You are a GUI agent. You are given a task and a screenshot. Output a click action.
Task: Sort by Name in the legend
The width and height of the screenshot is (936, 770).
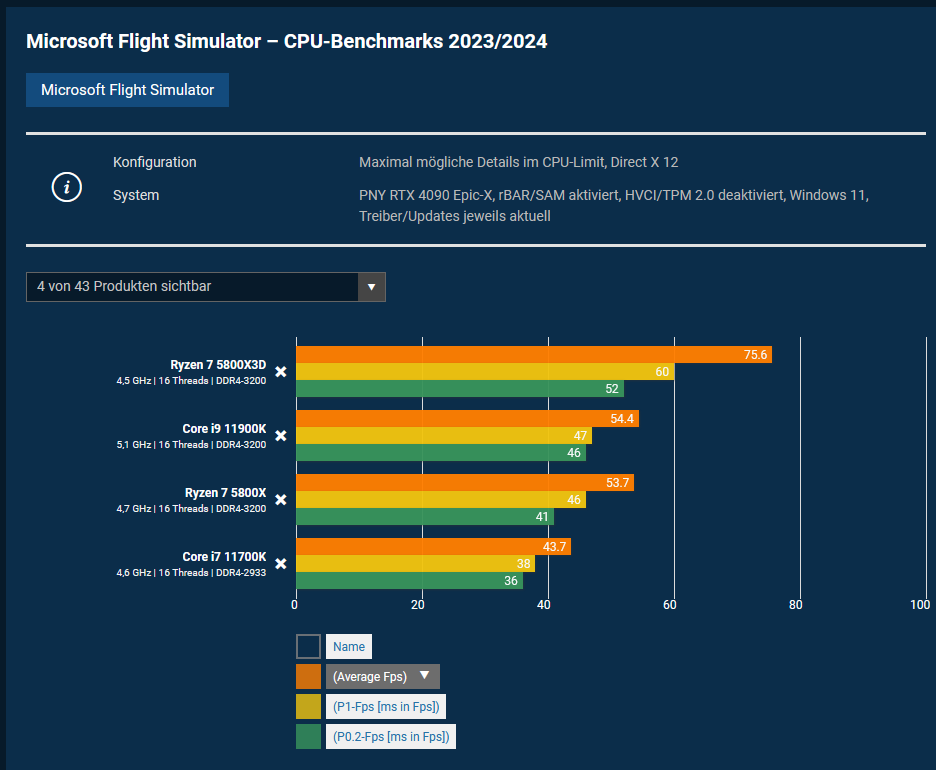click(349, 646)
